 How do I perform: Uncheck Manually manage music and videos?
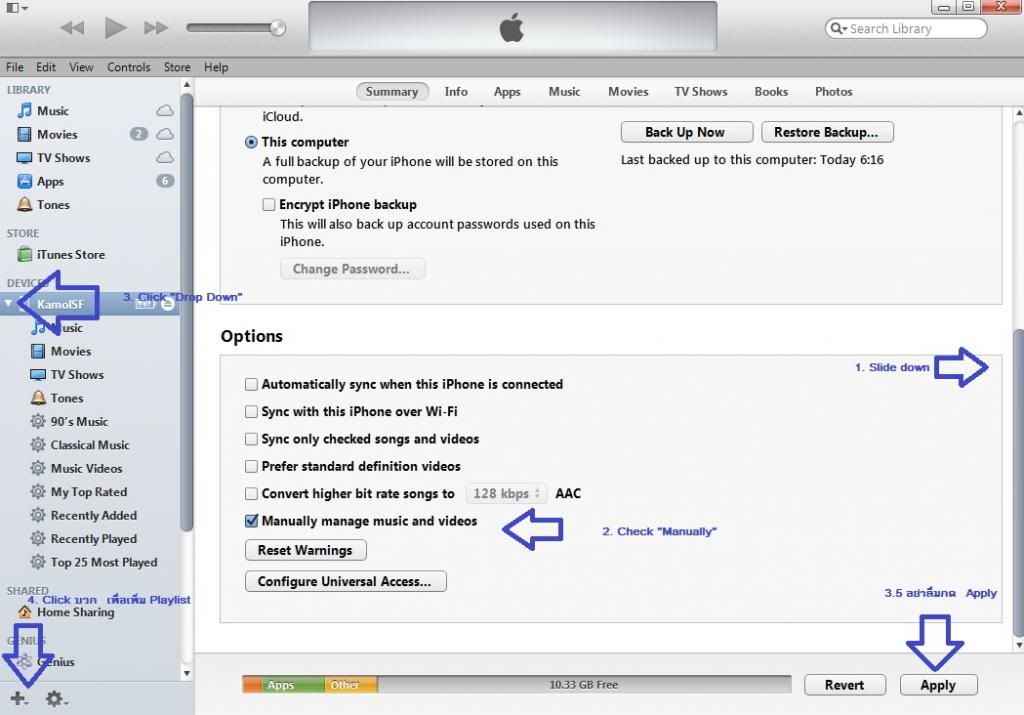coord(251,521)
